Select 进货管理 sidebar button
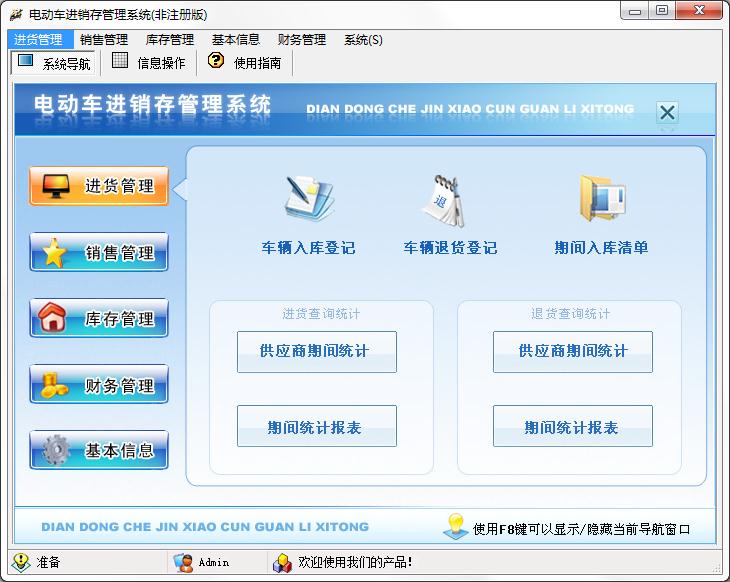 (99, 186)
